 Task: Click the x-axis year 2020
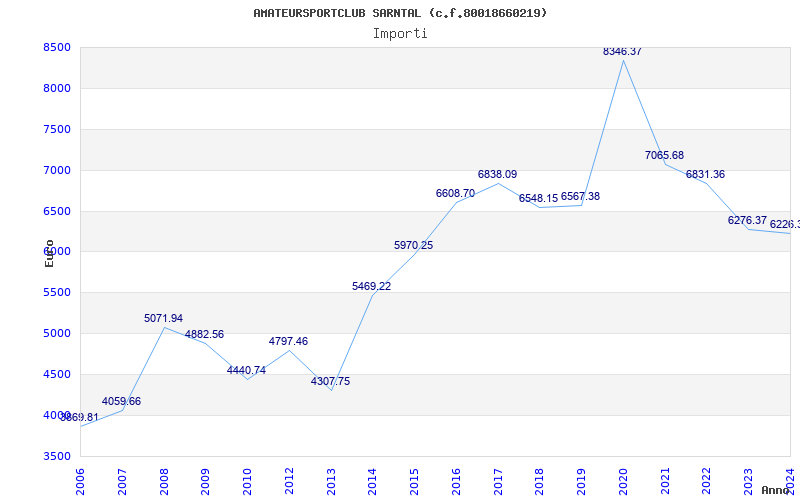point(623,482)
